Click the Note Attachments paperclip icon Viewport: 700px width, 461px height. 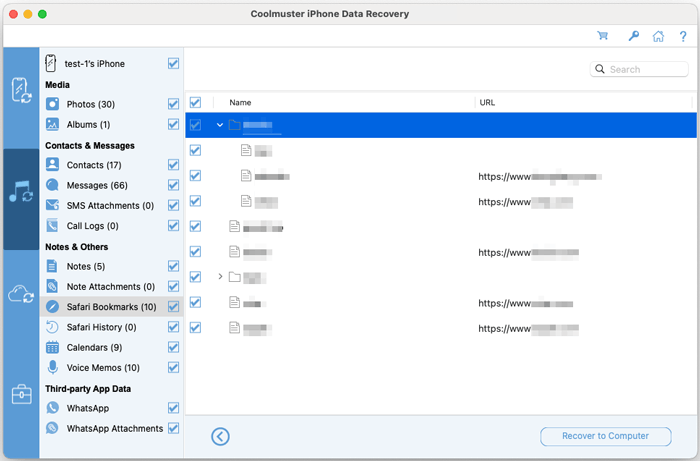[x=52, y=286]
